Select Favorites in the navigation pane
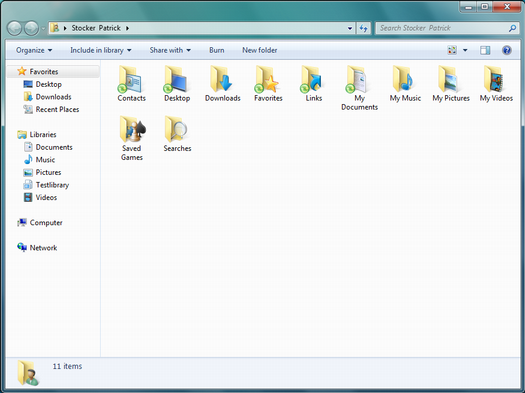This screenshot has height=393, width=525. (x=44, y=72)
